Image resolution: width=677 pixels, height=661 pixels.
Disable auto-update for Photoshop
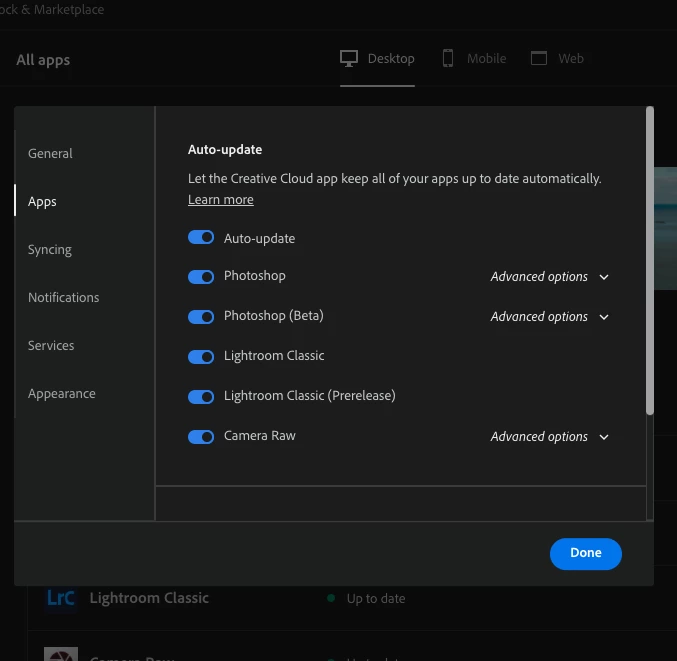tap(201, 277)
